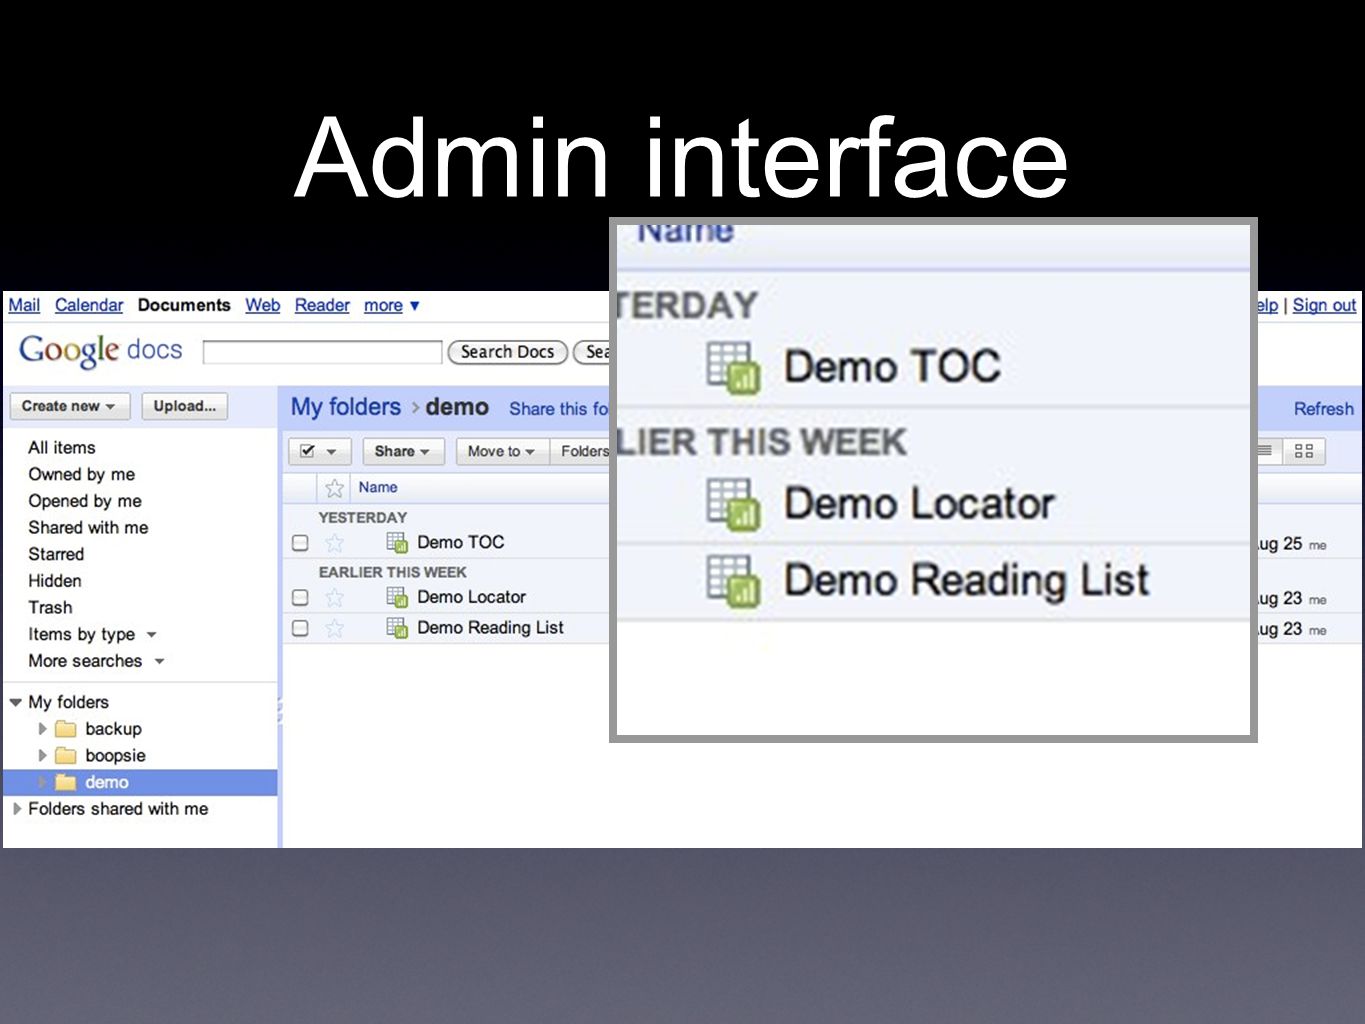Click the Search Docs button
This screenshot has height=1024, width=1365.
point(508,352)
